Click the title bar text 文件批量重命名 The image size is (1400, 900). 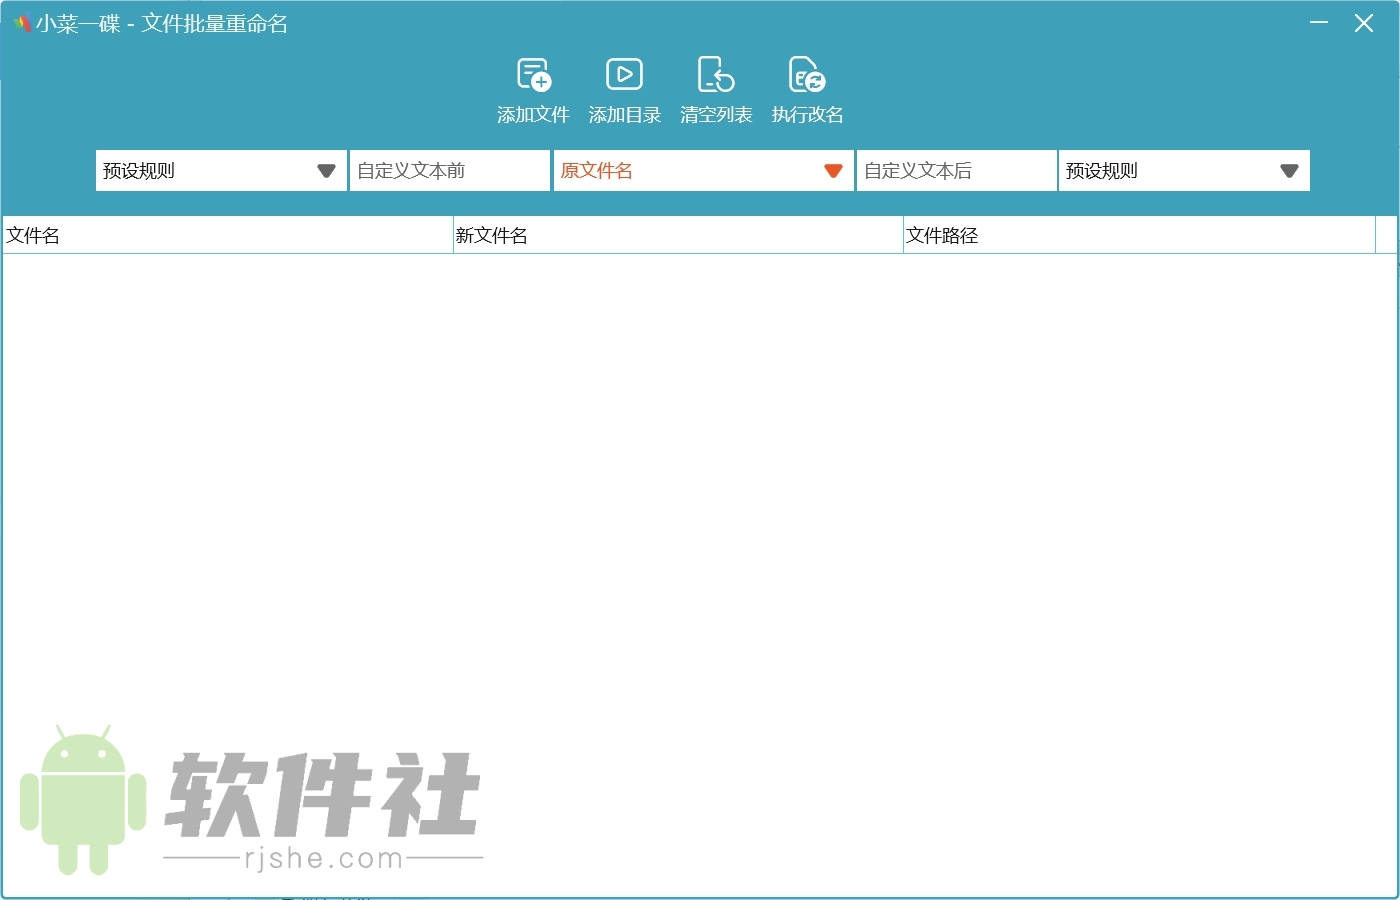pos(213,22)
